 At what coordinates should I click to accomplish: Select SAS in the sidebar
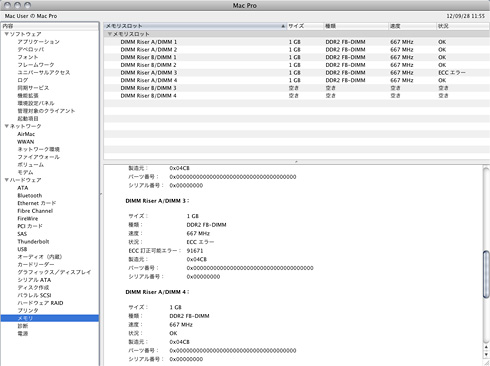(22, 234)
